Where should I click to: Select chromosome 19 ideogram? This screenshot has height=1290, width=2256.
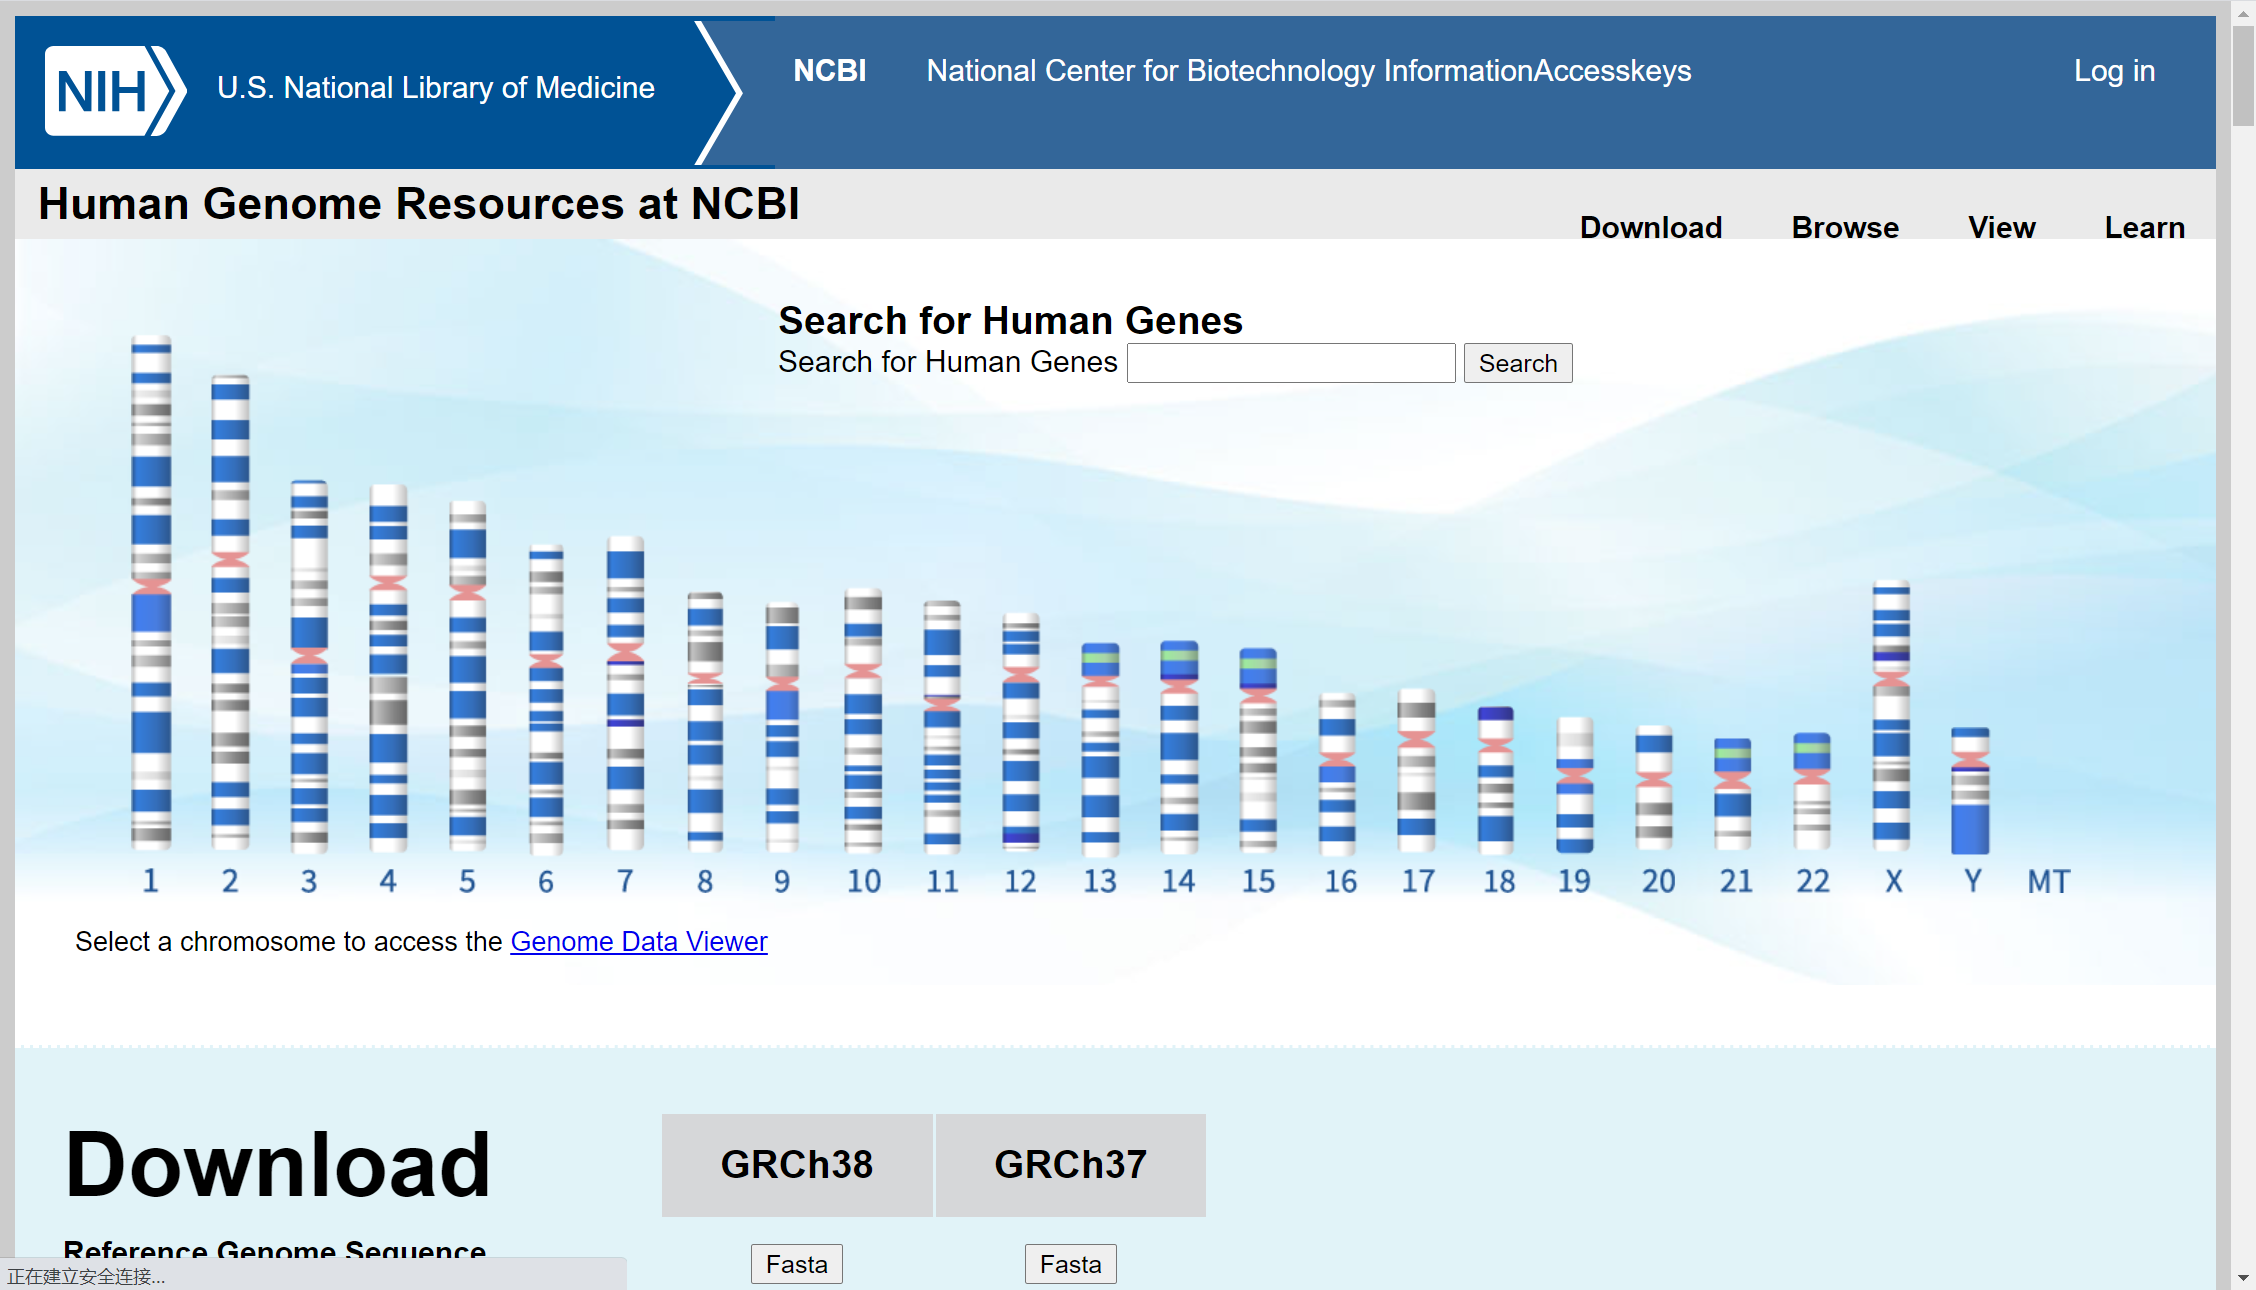click(1575, 784)
